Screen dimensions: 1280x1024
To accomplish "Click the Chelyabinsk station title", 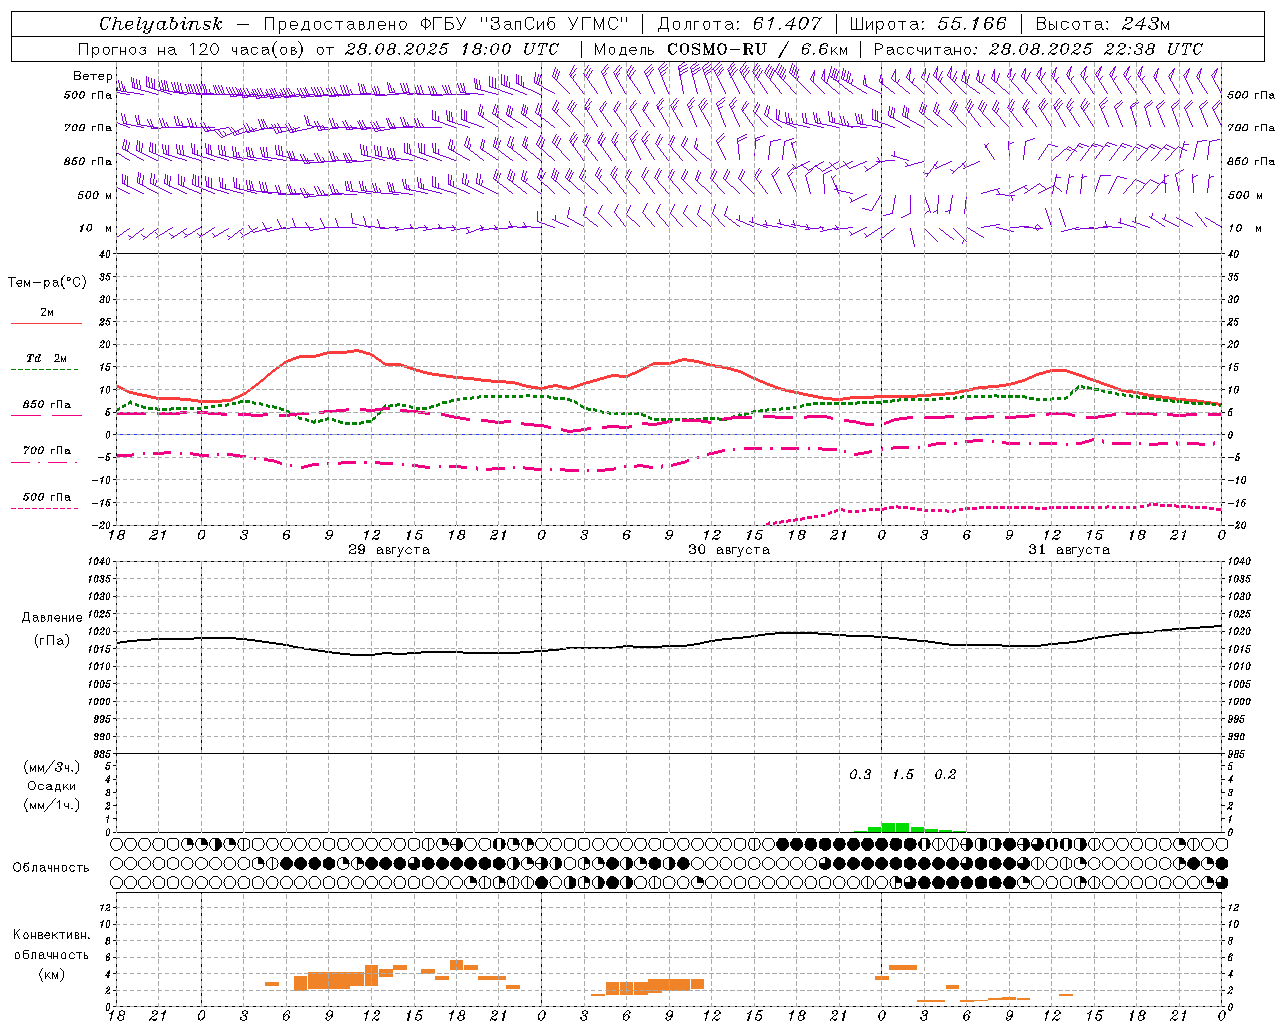I will pos(161,24).
